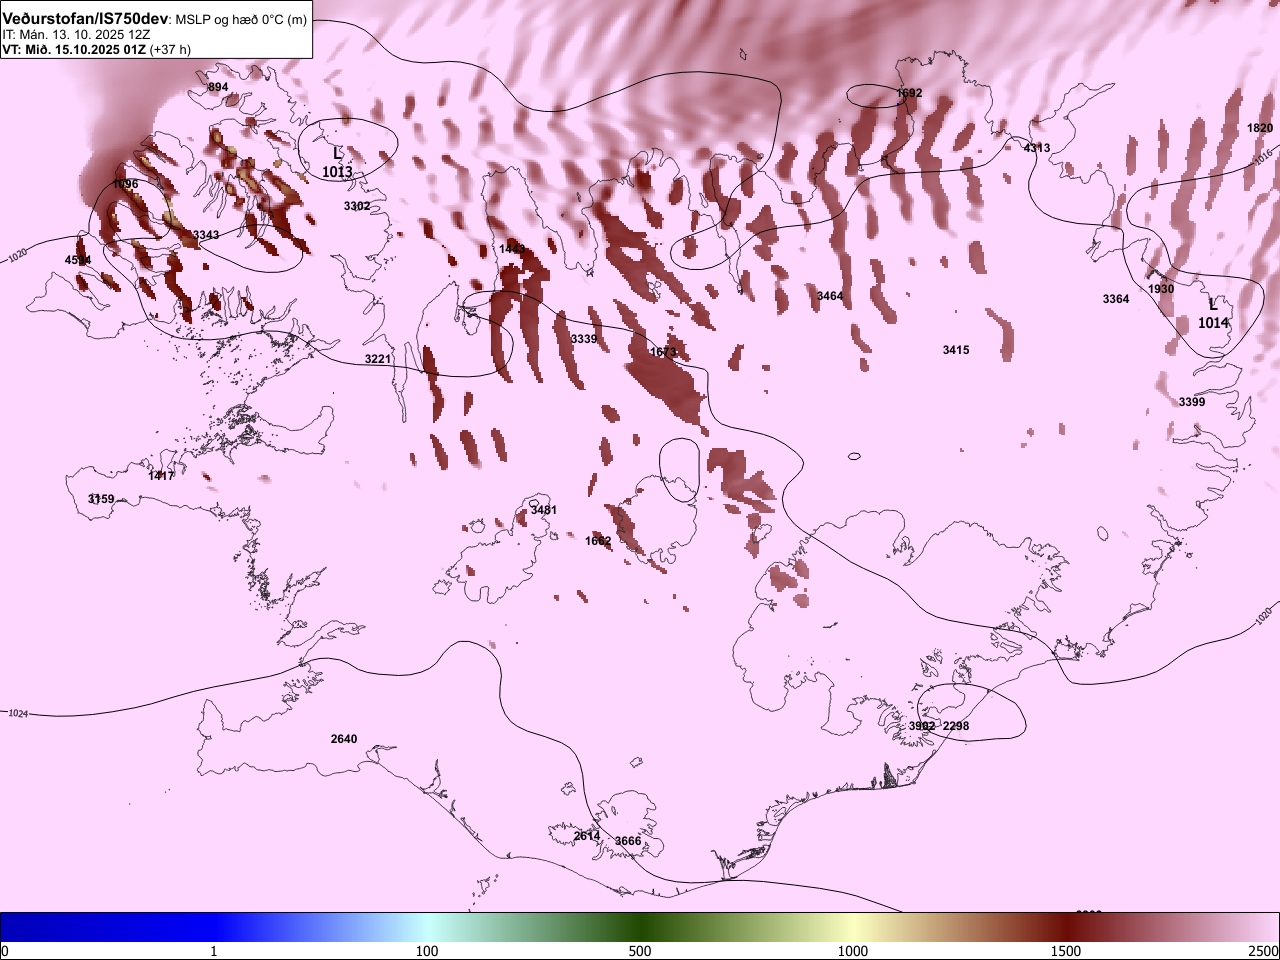The image size is (1280, 960).
Task: Click the height value 3992
Action: 922,726
